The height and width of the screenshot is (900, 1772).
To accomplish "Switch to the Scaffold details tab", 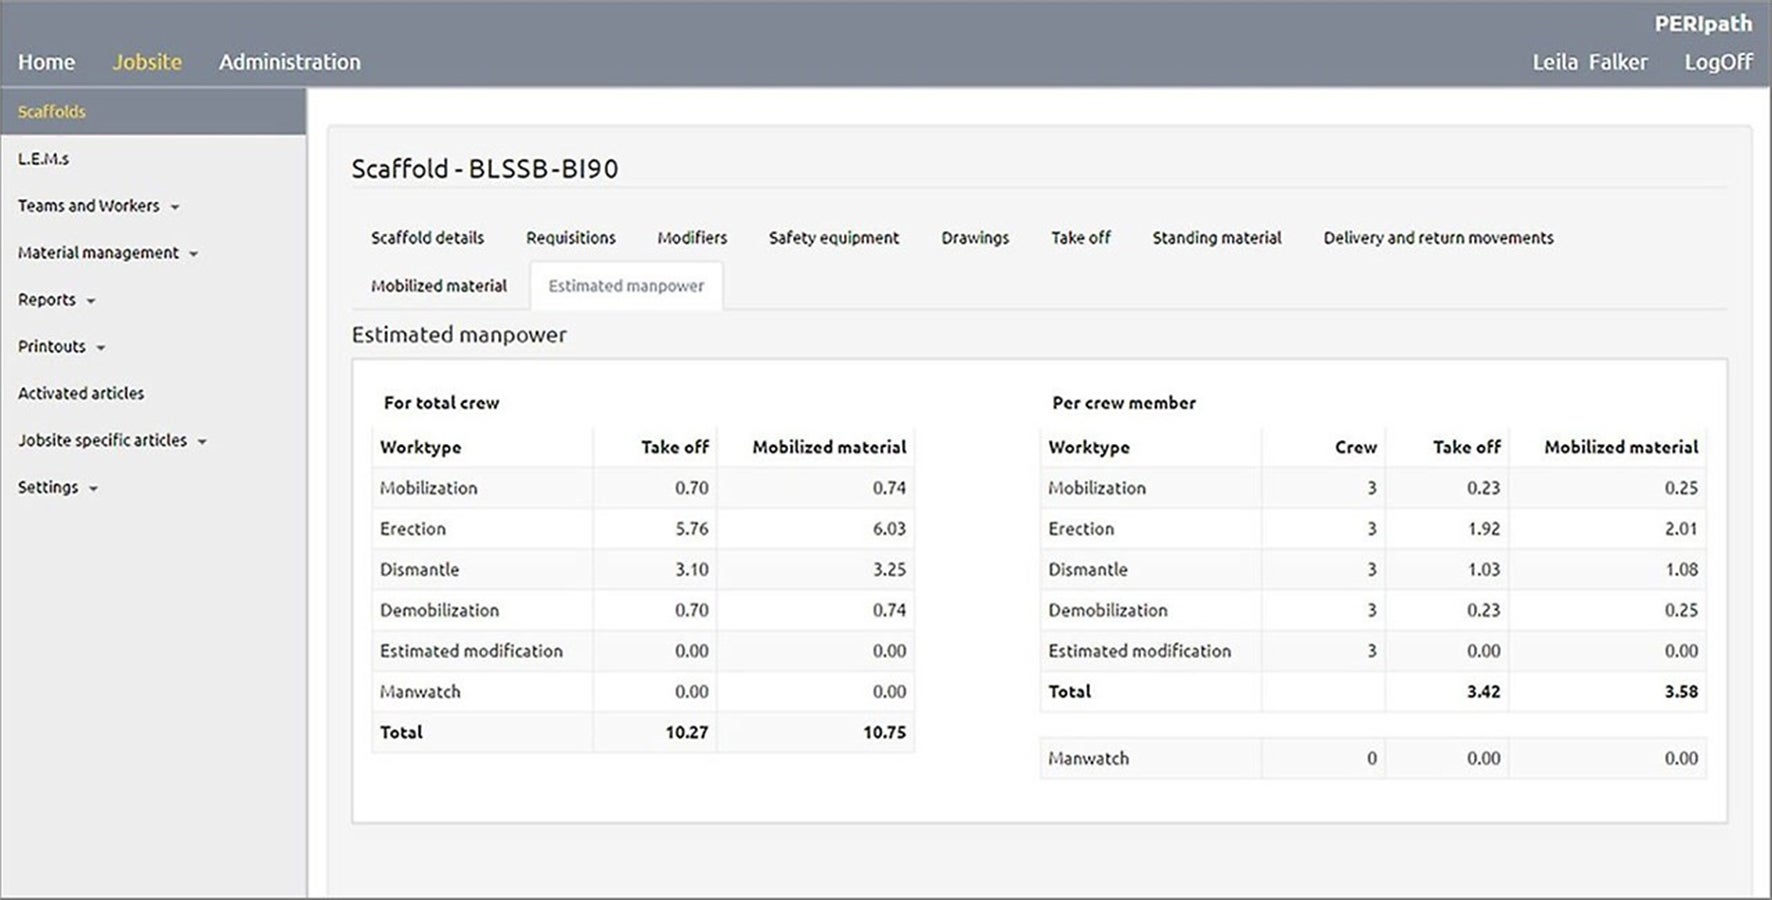I will point(427,238).
